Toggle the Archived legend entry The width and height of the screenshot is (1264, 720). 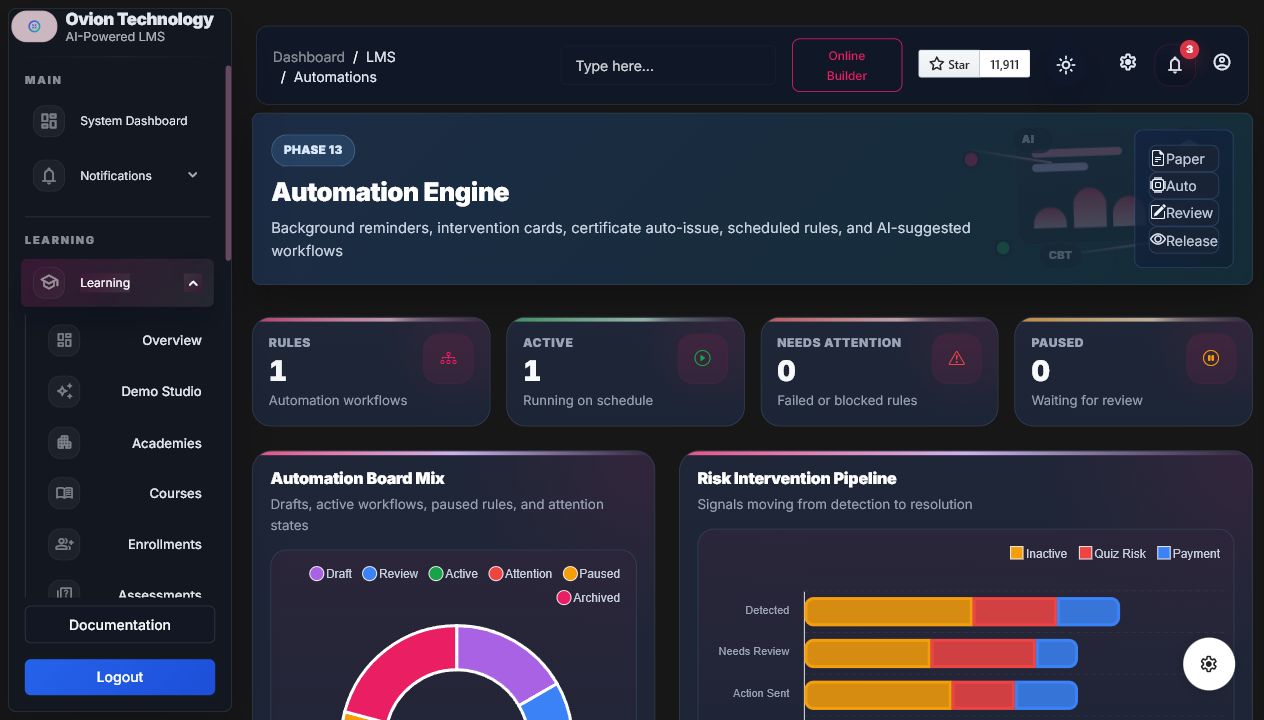click(588, 598)
